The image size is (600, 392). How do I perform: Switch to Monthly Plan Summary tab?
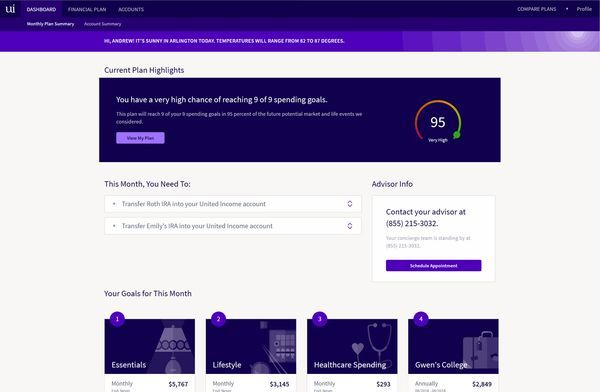pos(51,24)
